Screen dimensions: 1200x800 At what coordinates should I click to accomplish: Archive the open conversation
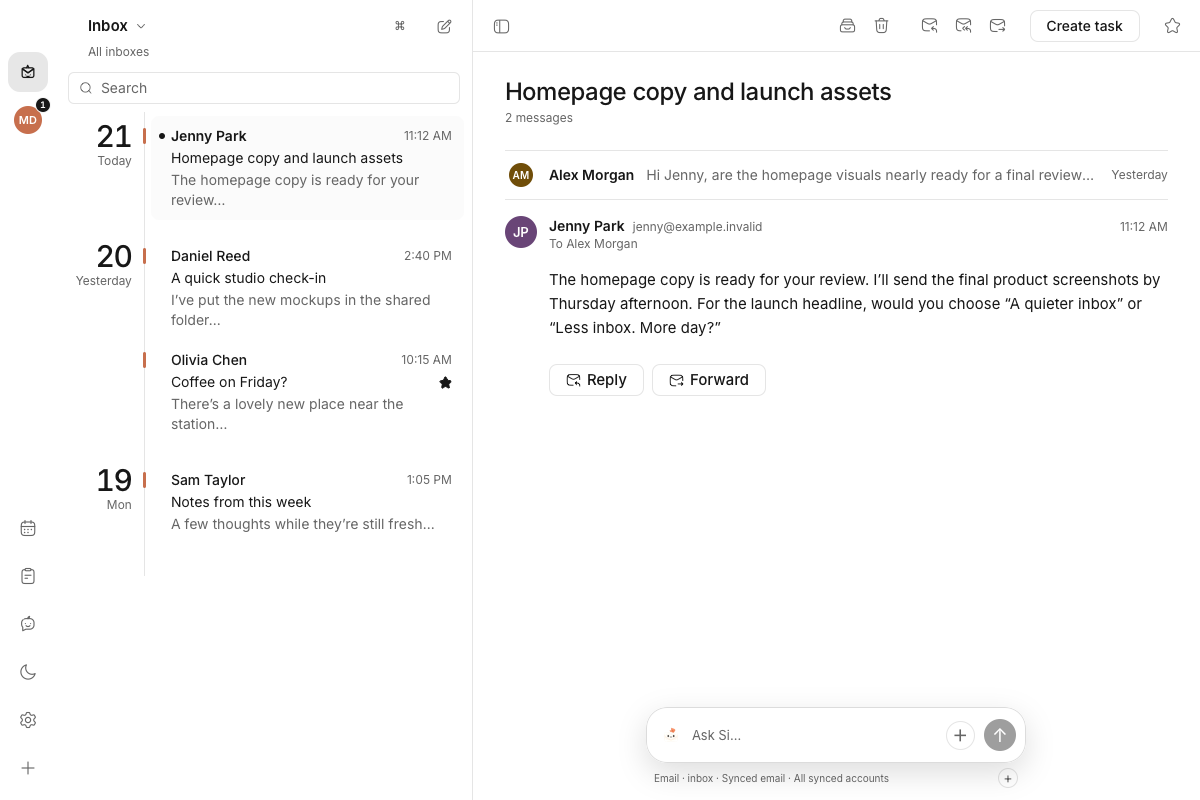coord(847,26)
